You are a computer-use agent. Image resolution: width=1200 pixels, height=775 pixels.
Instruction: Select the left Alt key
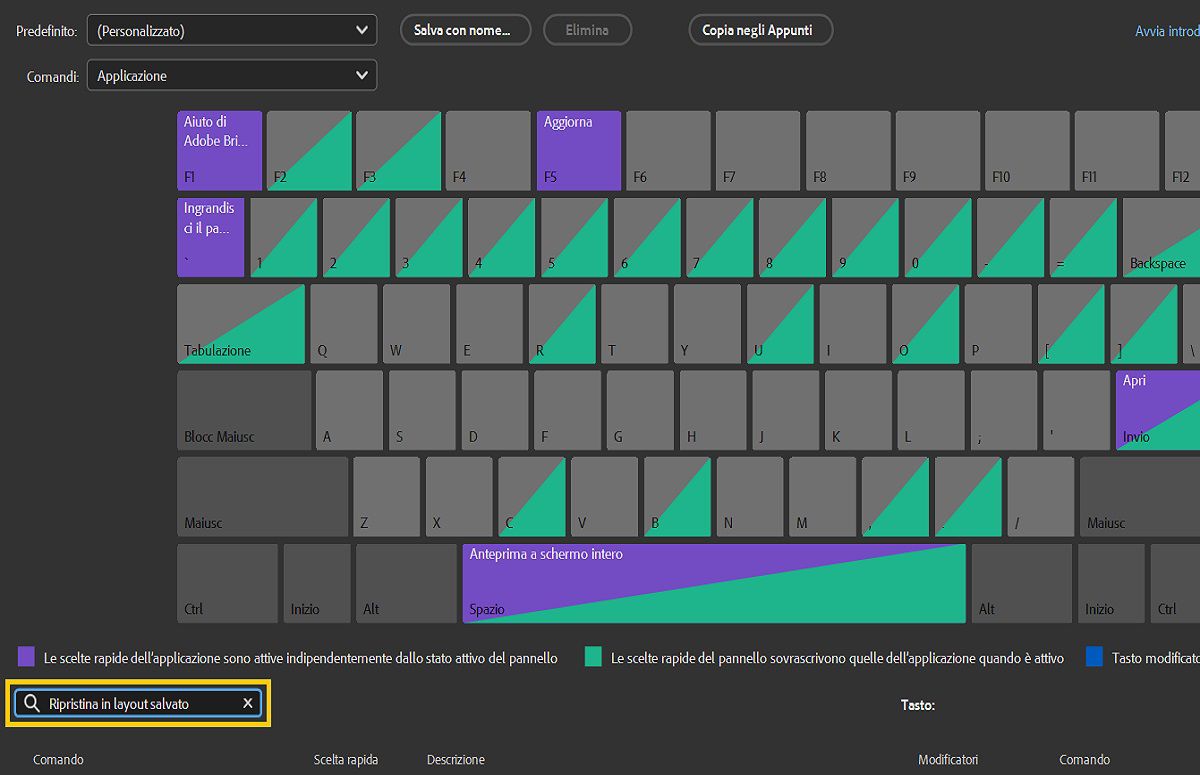coord(406,583)
